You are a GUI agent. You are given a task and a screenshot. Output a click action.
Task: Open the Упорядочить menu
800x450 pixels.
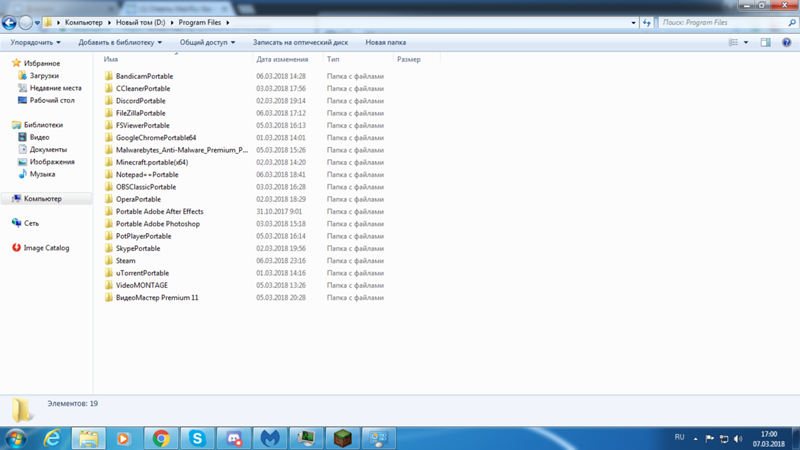35,42
